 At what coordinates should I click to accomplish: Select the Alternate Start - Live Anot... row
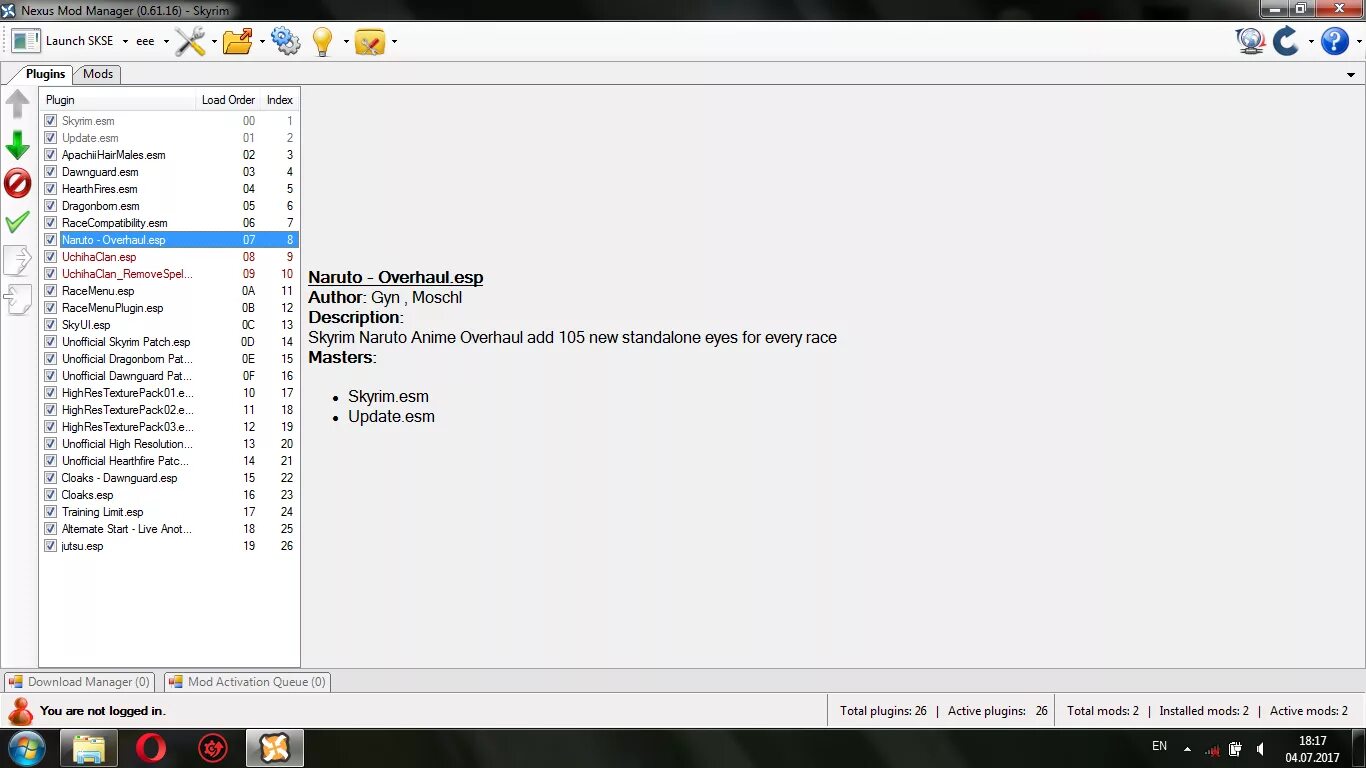click(170, 529)
